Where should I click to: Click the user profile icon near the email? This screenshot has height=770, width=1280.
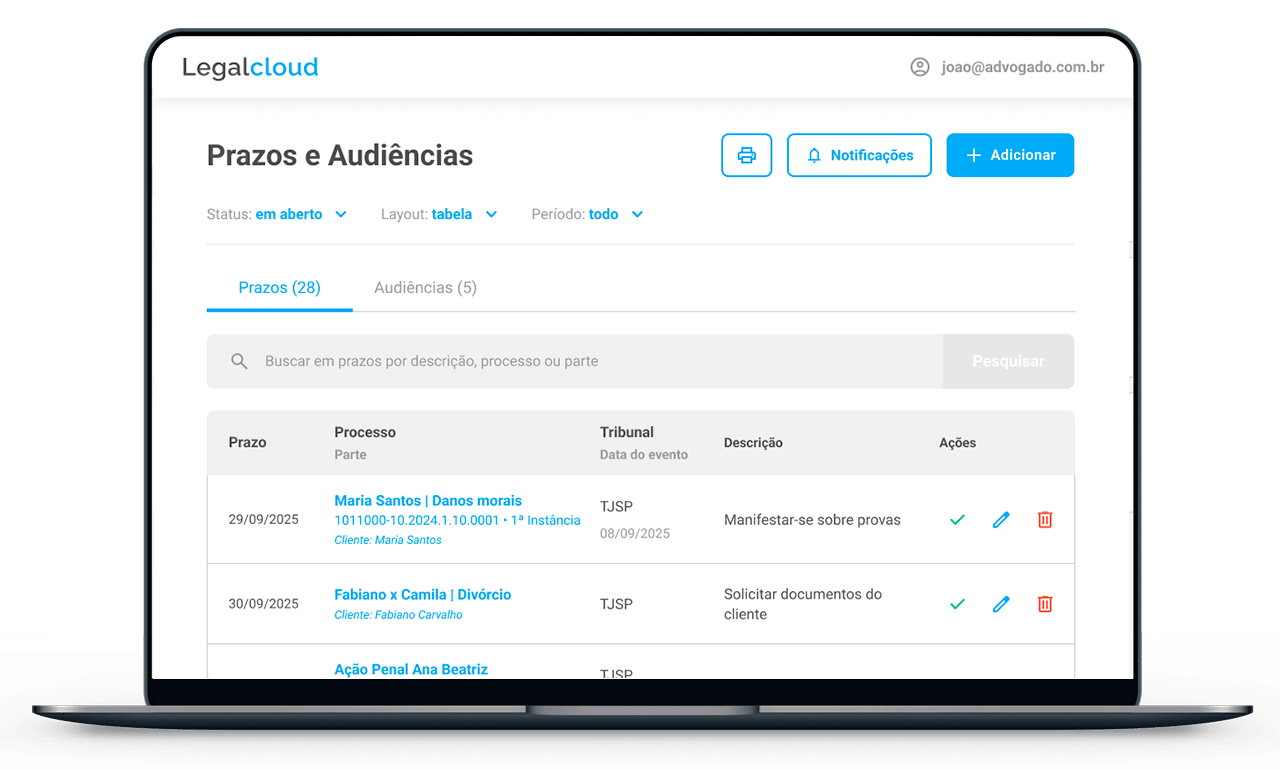[919, 68]
